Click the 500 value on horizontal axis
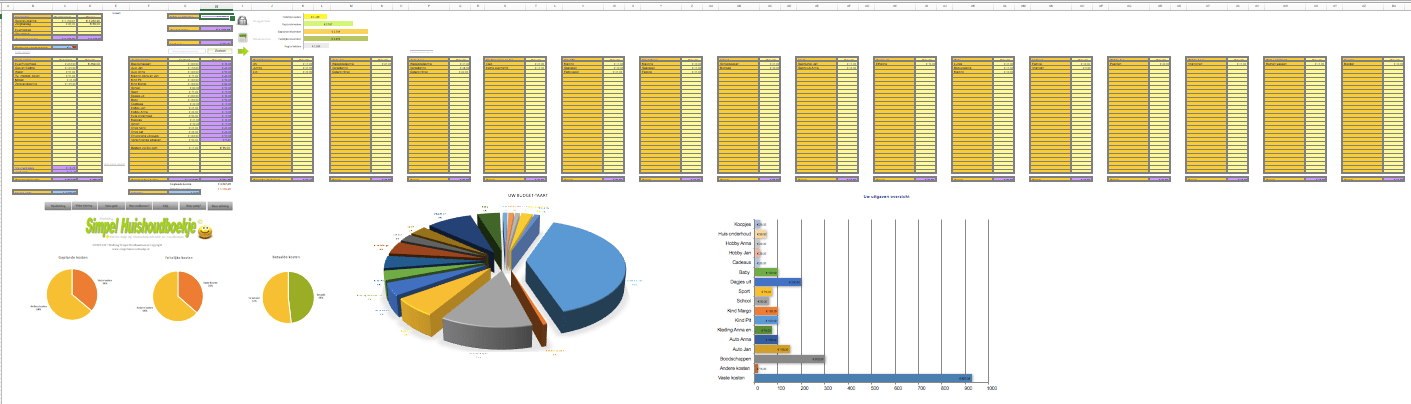Screen dimensions: 1411x404 pos(874,389)
